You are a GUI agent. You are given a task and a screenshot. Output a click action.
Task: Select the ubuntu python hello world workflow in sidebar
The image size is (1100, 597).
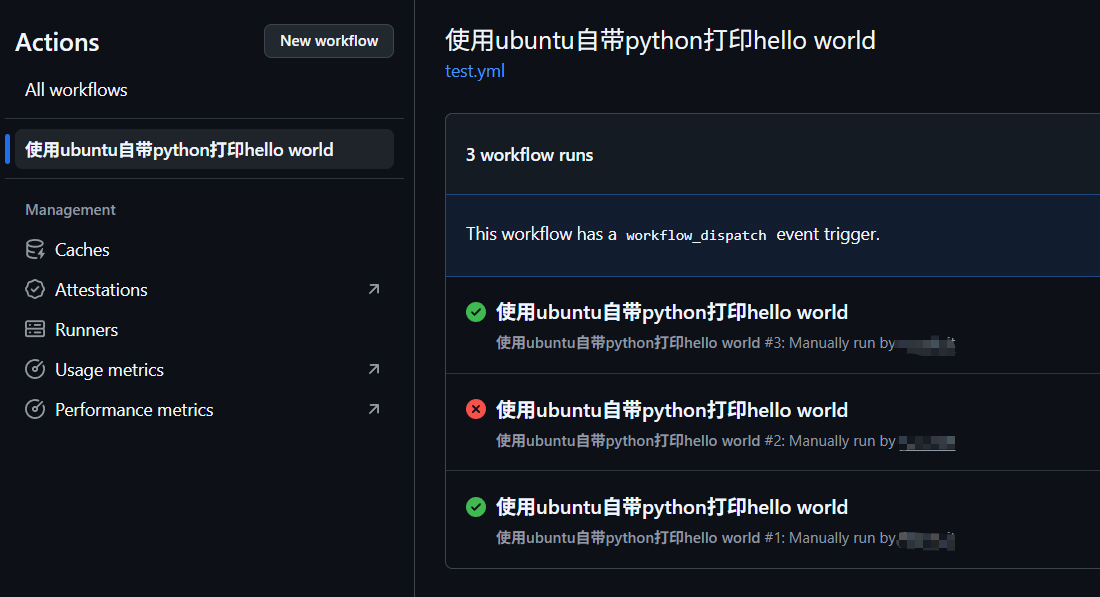179,150
